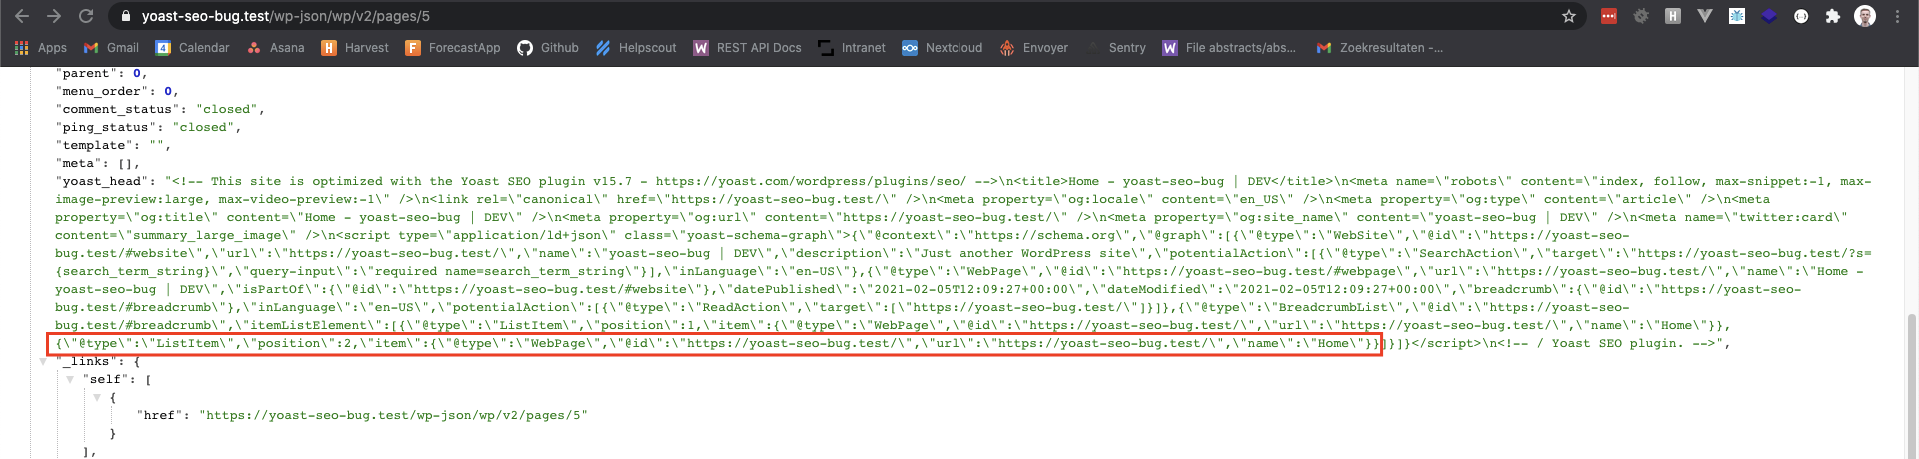Open the blue beetle extension icon
The height and width of the screenshot is (459, 1919).
[1737, 16]
